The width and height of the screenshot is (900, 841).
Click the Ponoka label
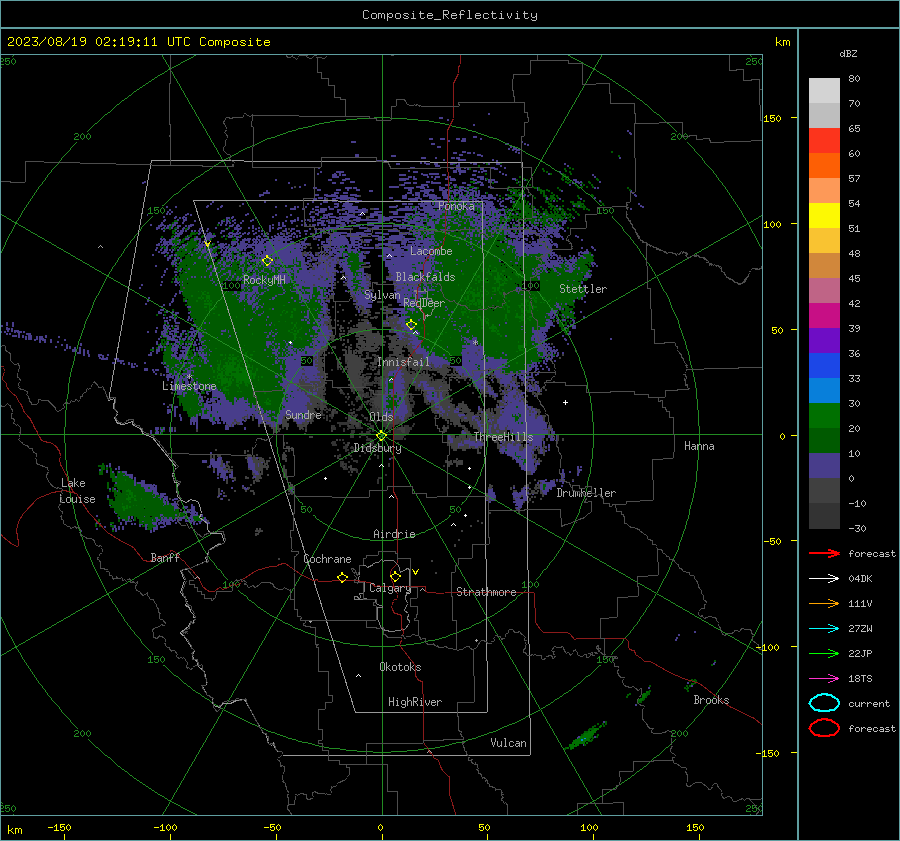(456, 206)
